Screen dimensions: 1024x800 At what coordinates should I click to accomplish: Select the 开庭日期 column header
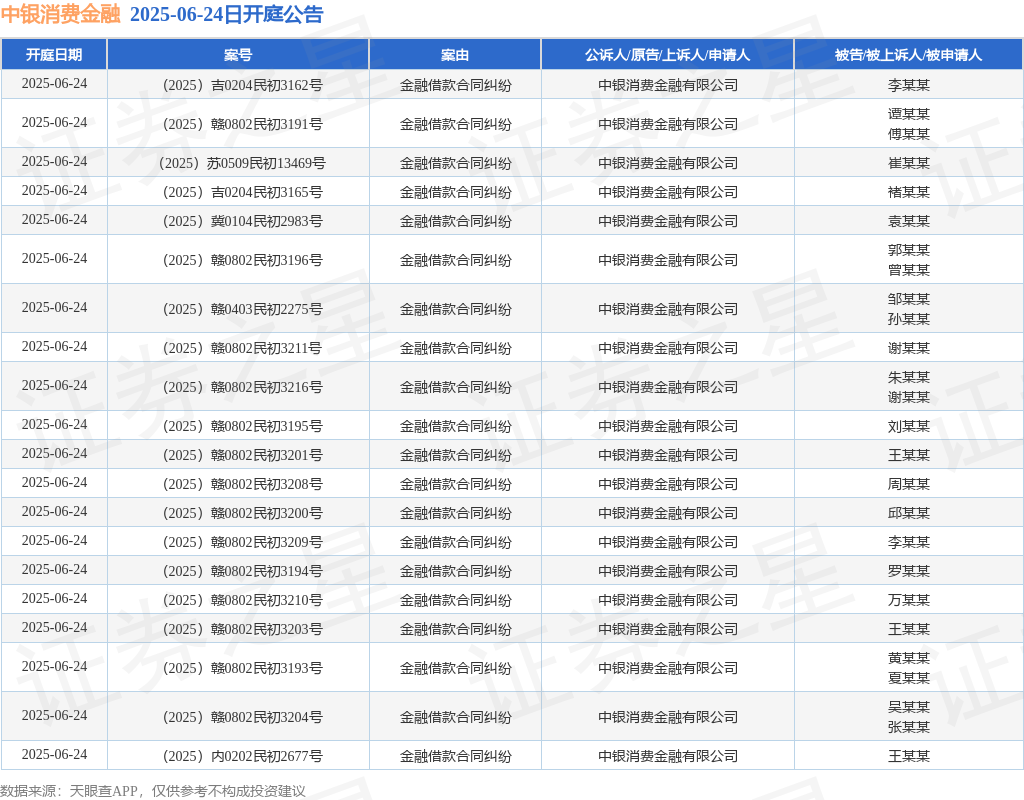tap(54, 55)
